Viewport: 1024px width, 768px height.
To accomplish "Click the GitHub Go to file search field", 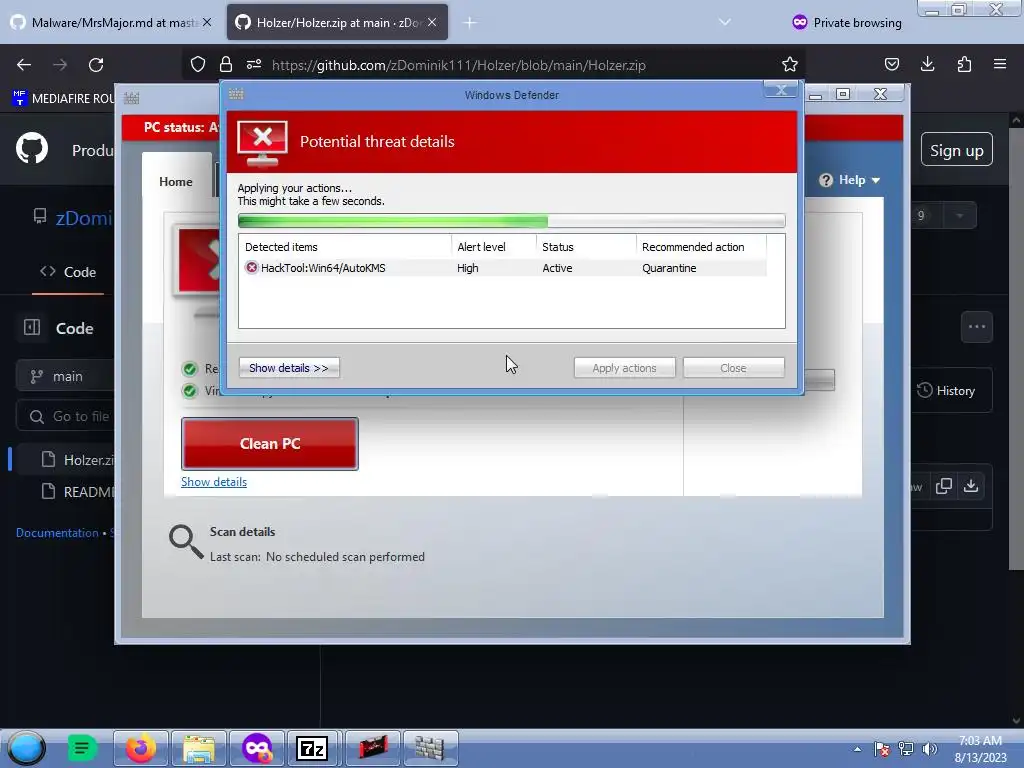I will coord(65,416).
